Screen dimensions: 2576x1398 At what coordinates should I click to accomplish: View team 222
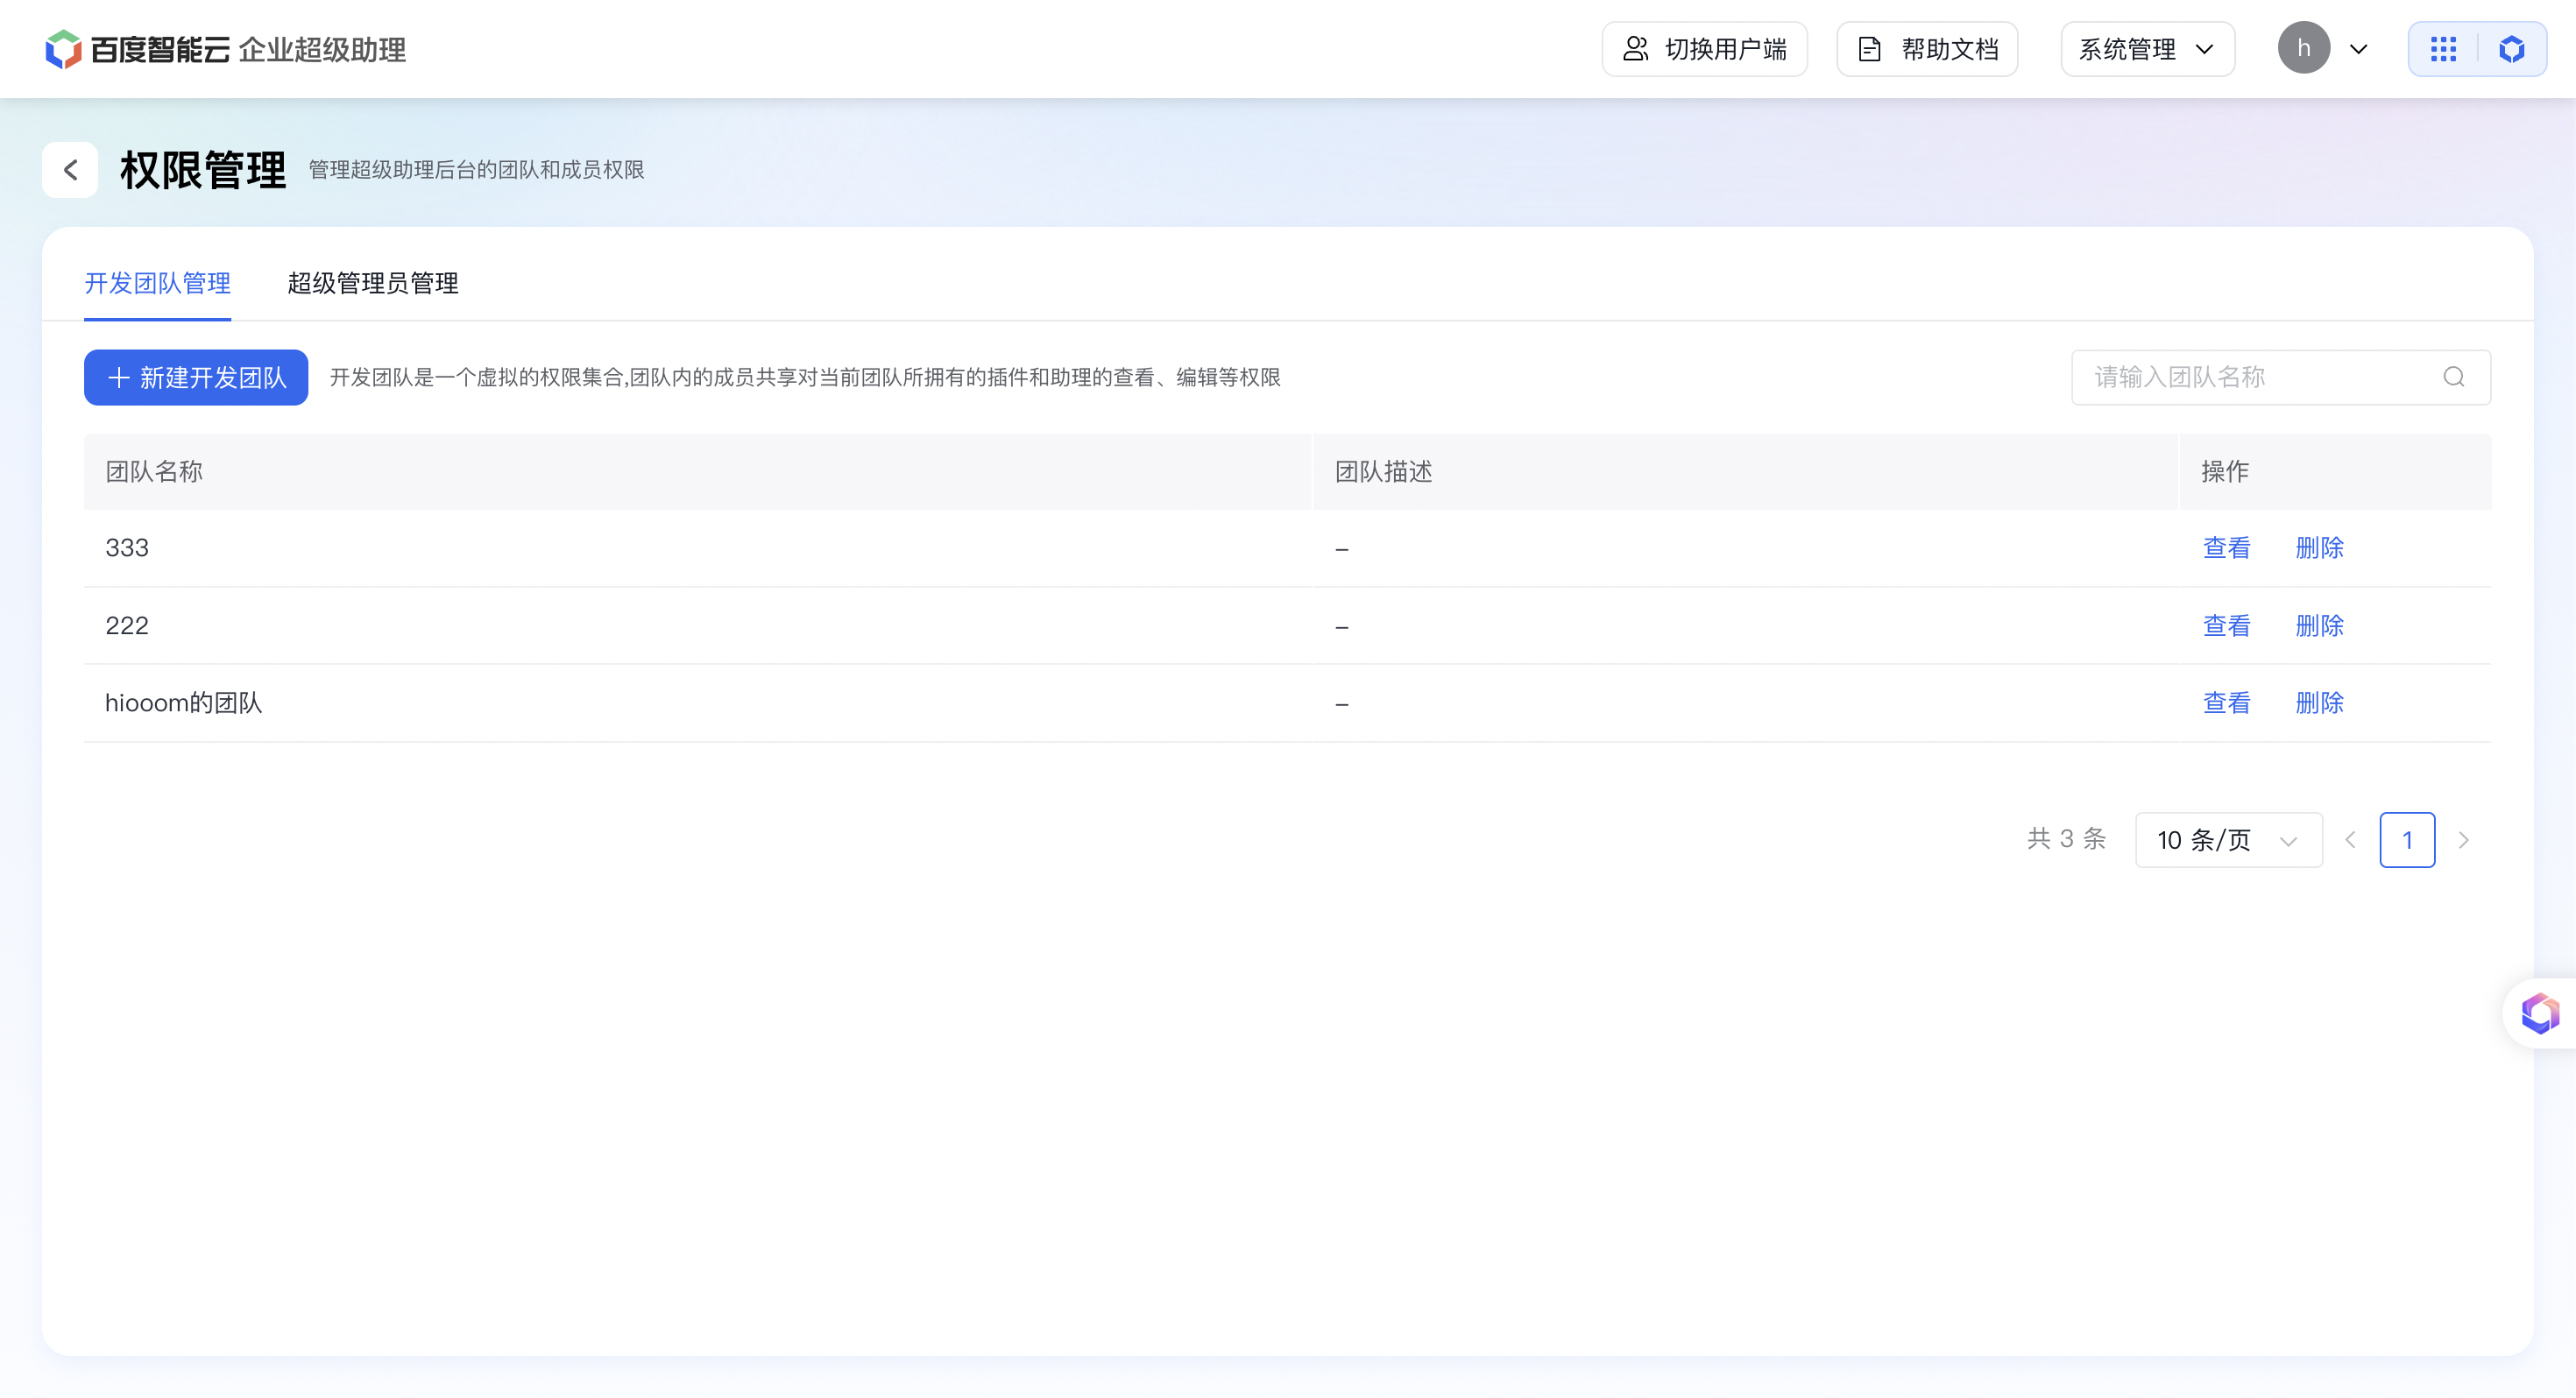[x=2226, y=626]
